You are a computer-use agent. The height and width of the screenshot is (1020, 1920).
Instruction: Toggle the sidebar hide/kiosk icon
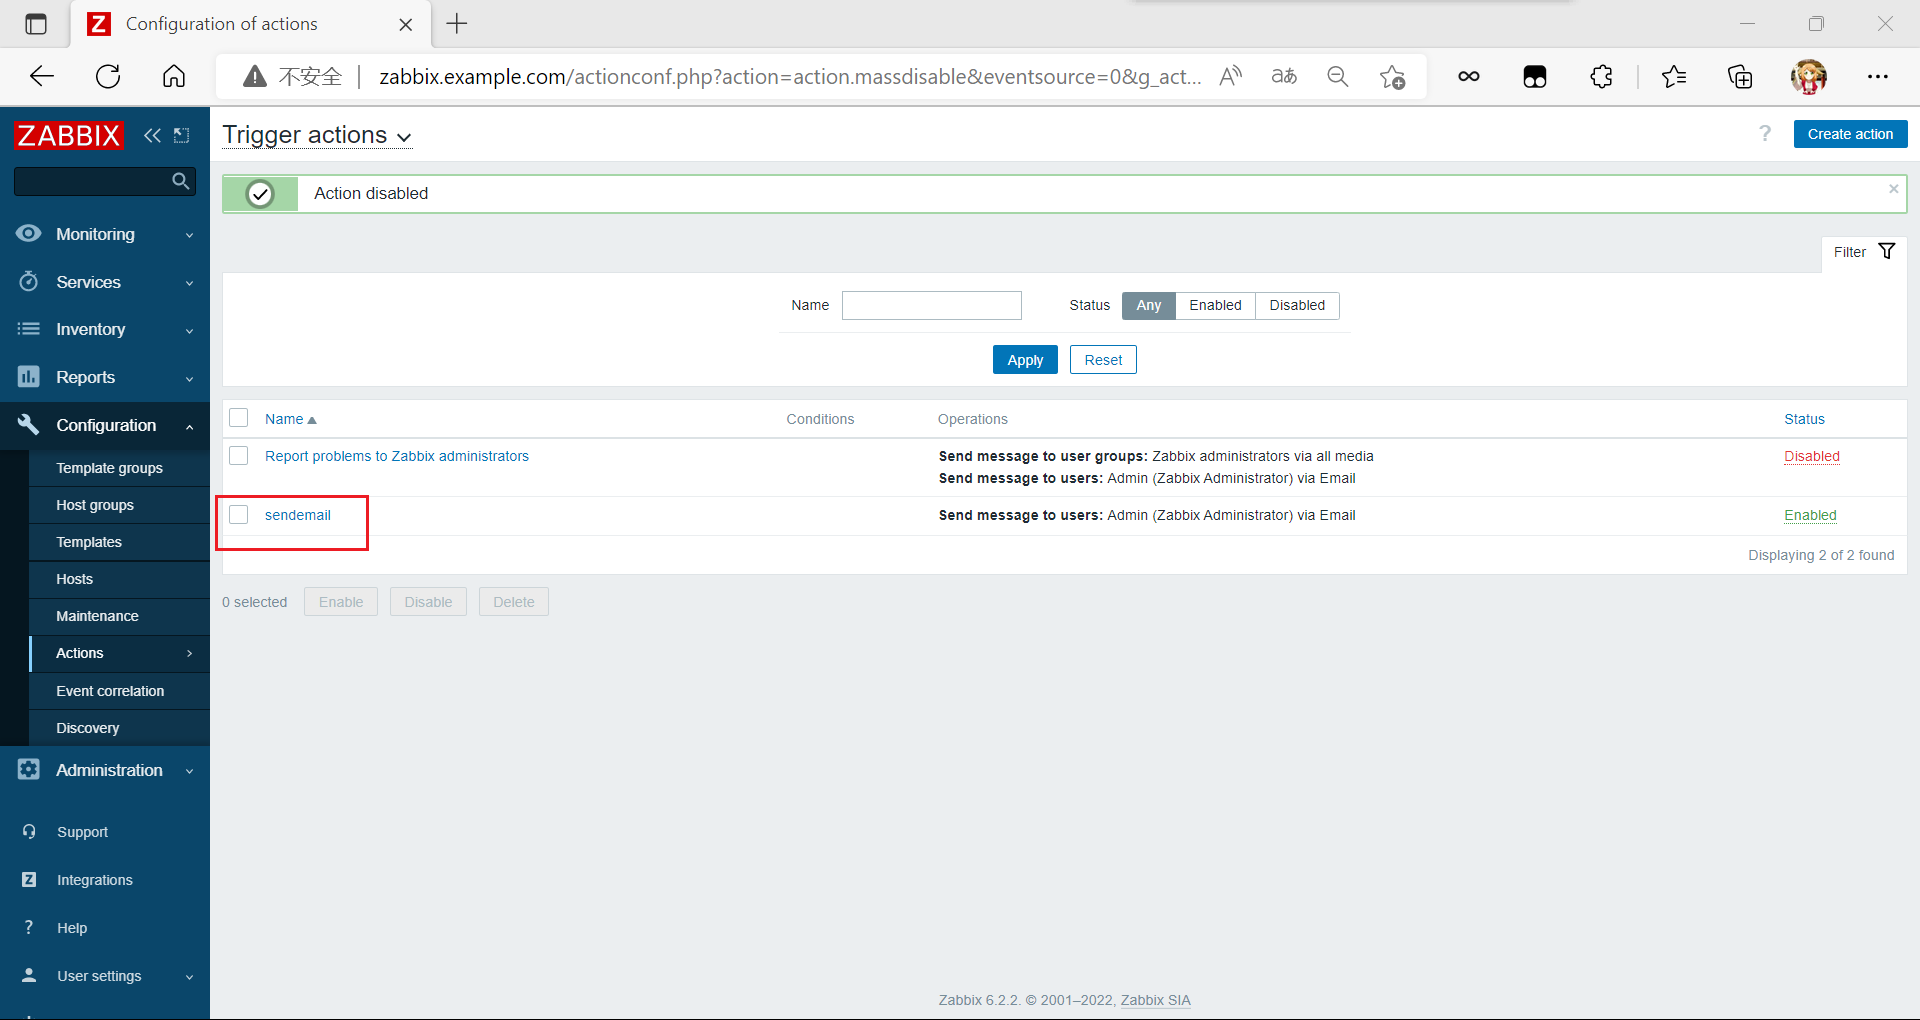point(182,135)
